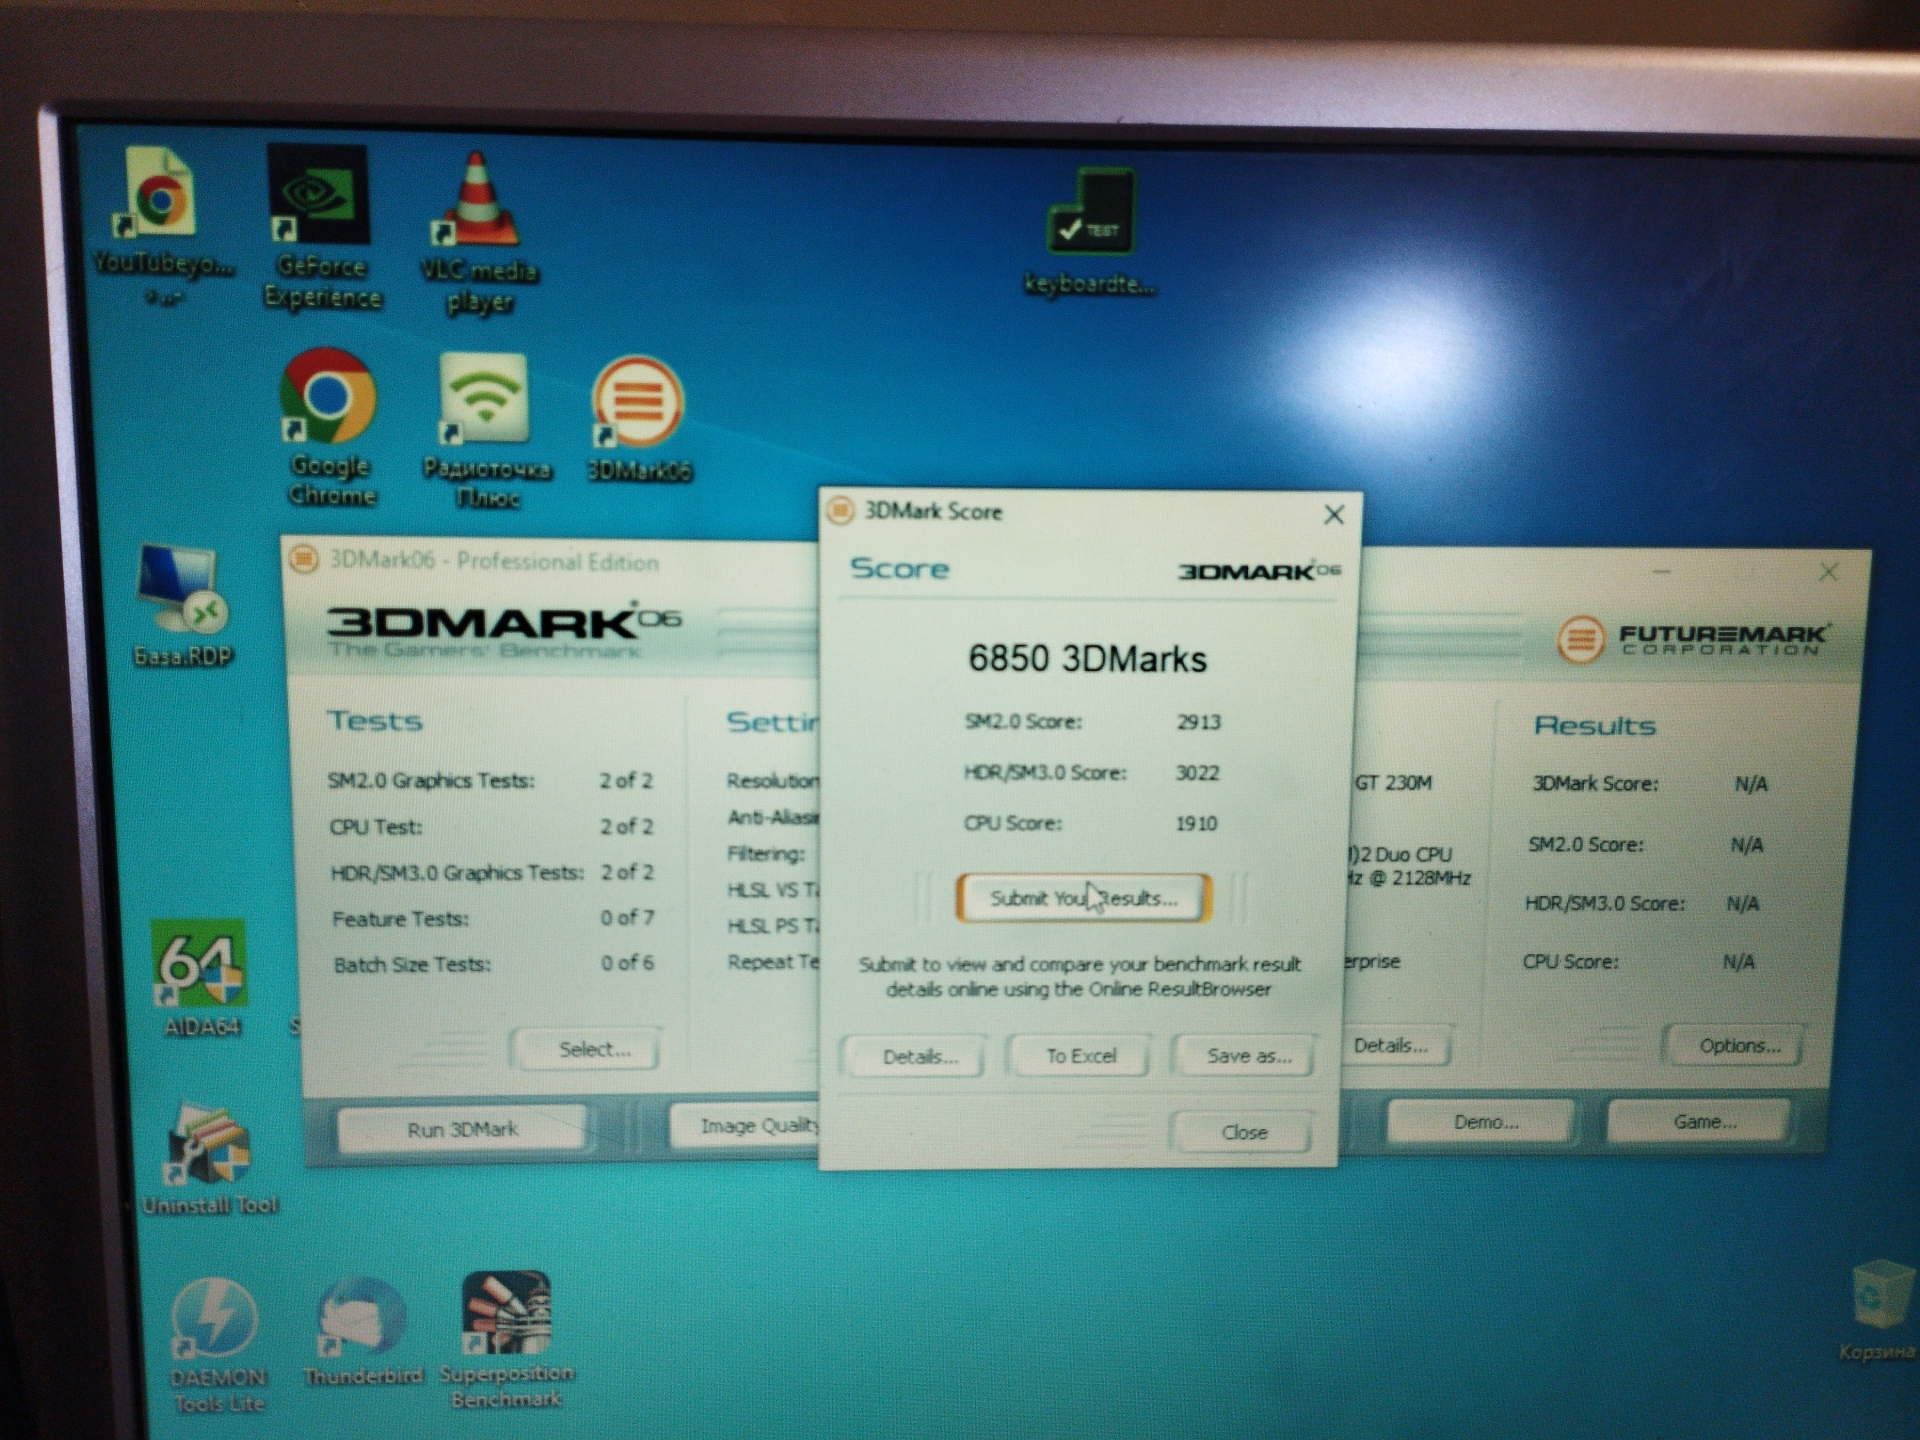Click HDR/SM3.0 Graphics Tests 2 of 2

(627, 872)
